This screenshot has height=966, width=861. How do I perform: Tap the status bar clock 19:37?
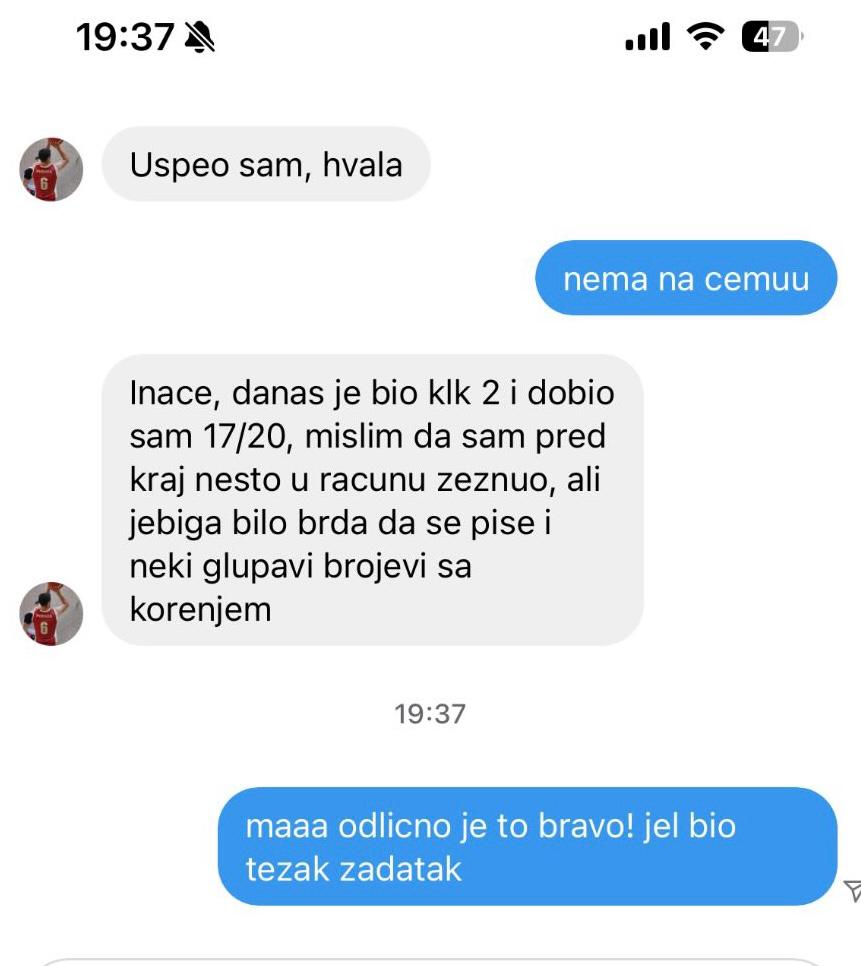click(x=125, y=37)
